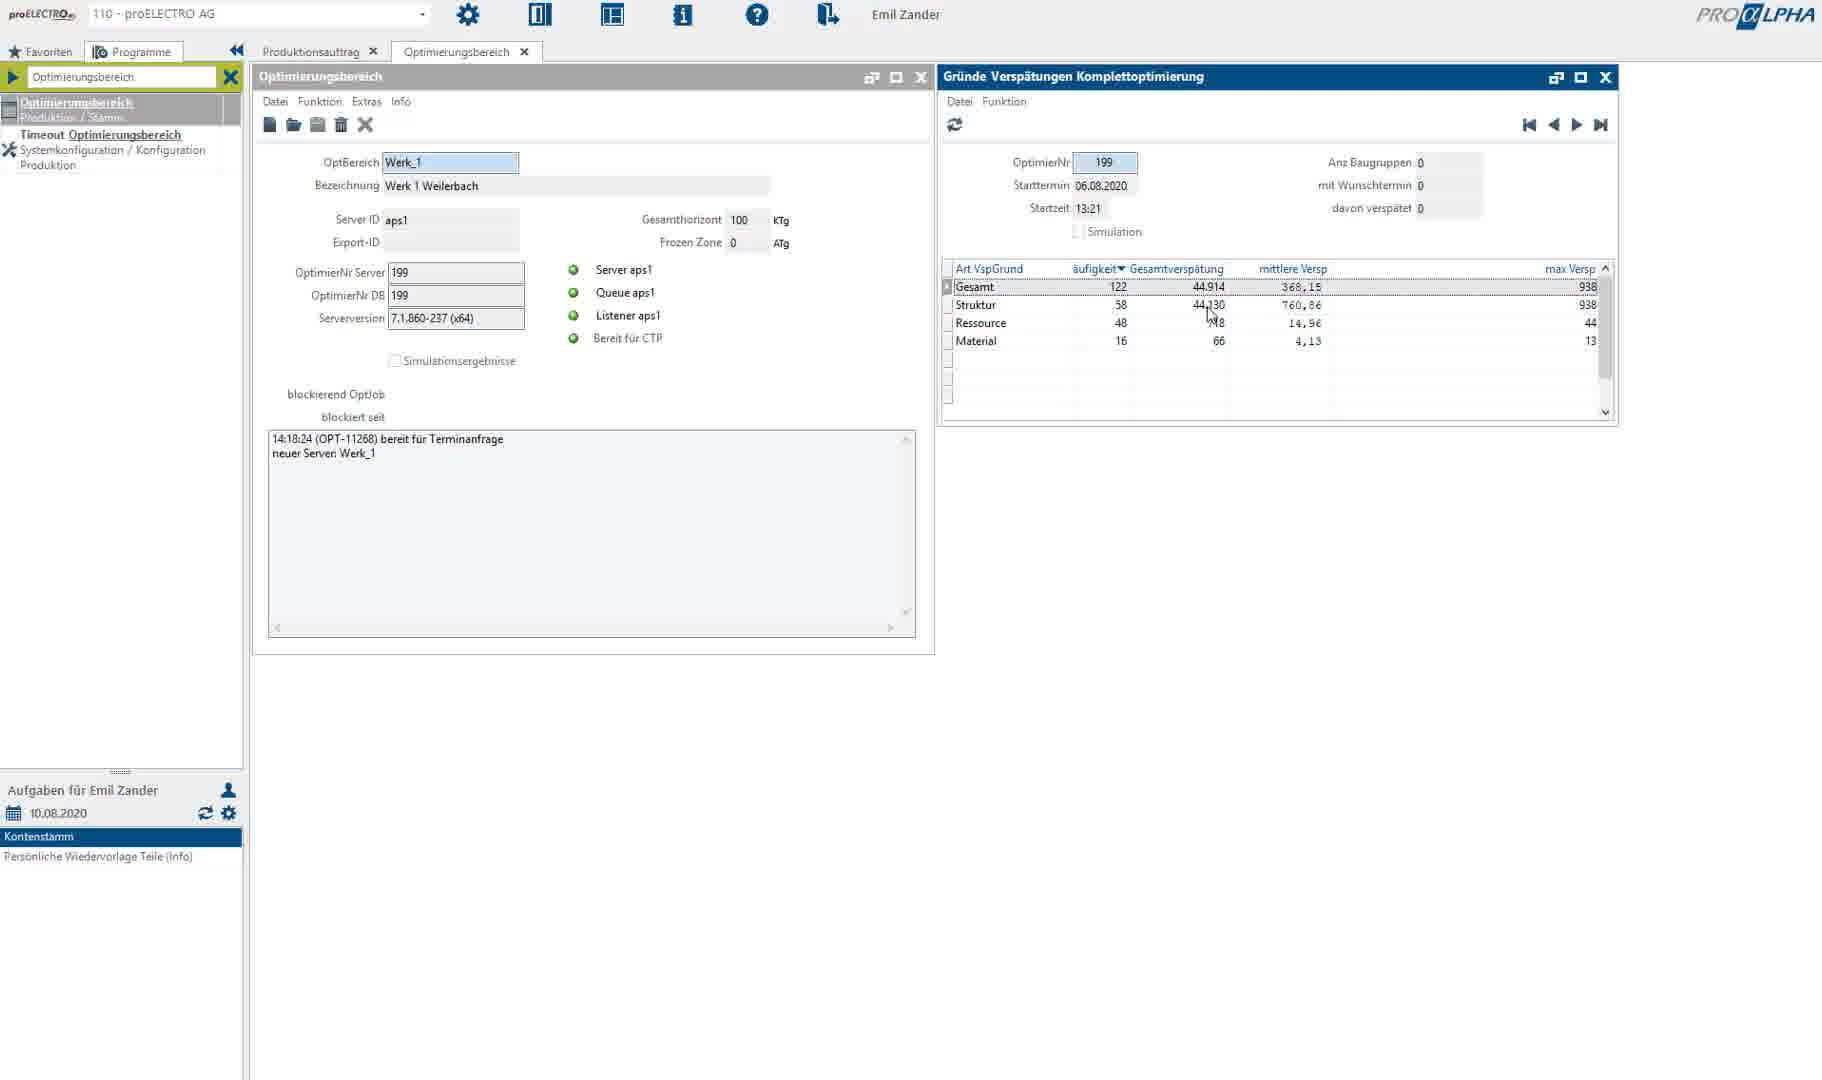Click the save disk icon

coord(317,125)
